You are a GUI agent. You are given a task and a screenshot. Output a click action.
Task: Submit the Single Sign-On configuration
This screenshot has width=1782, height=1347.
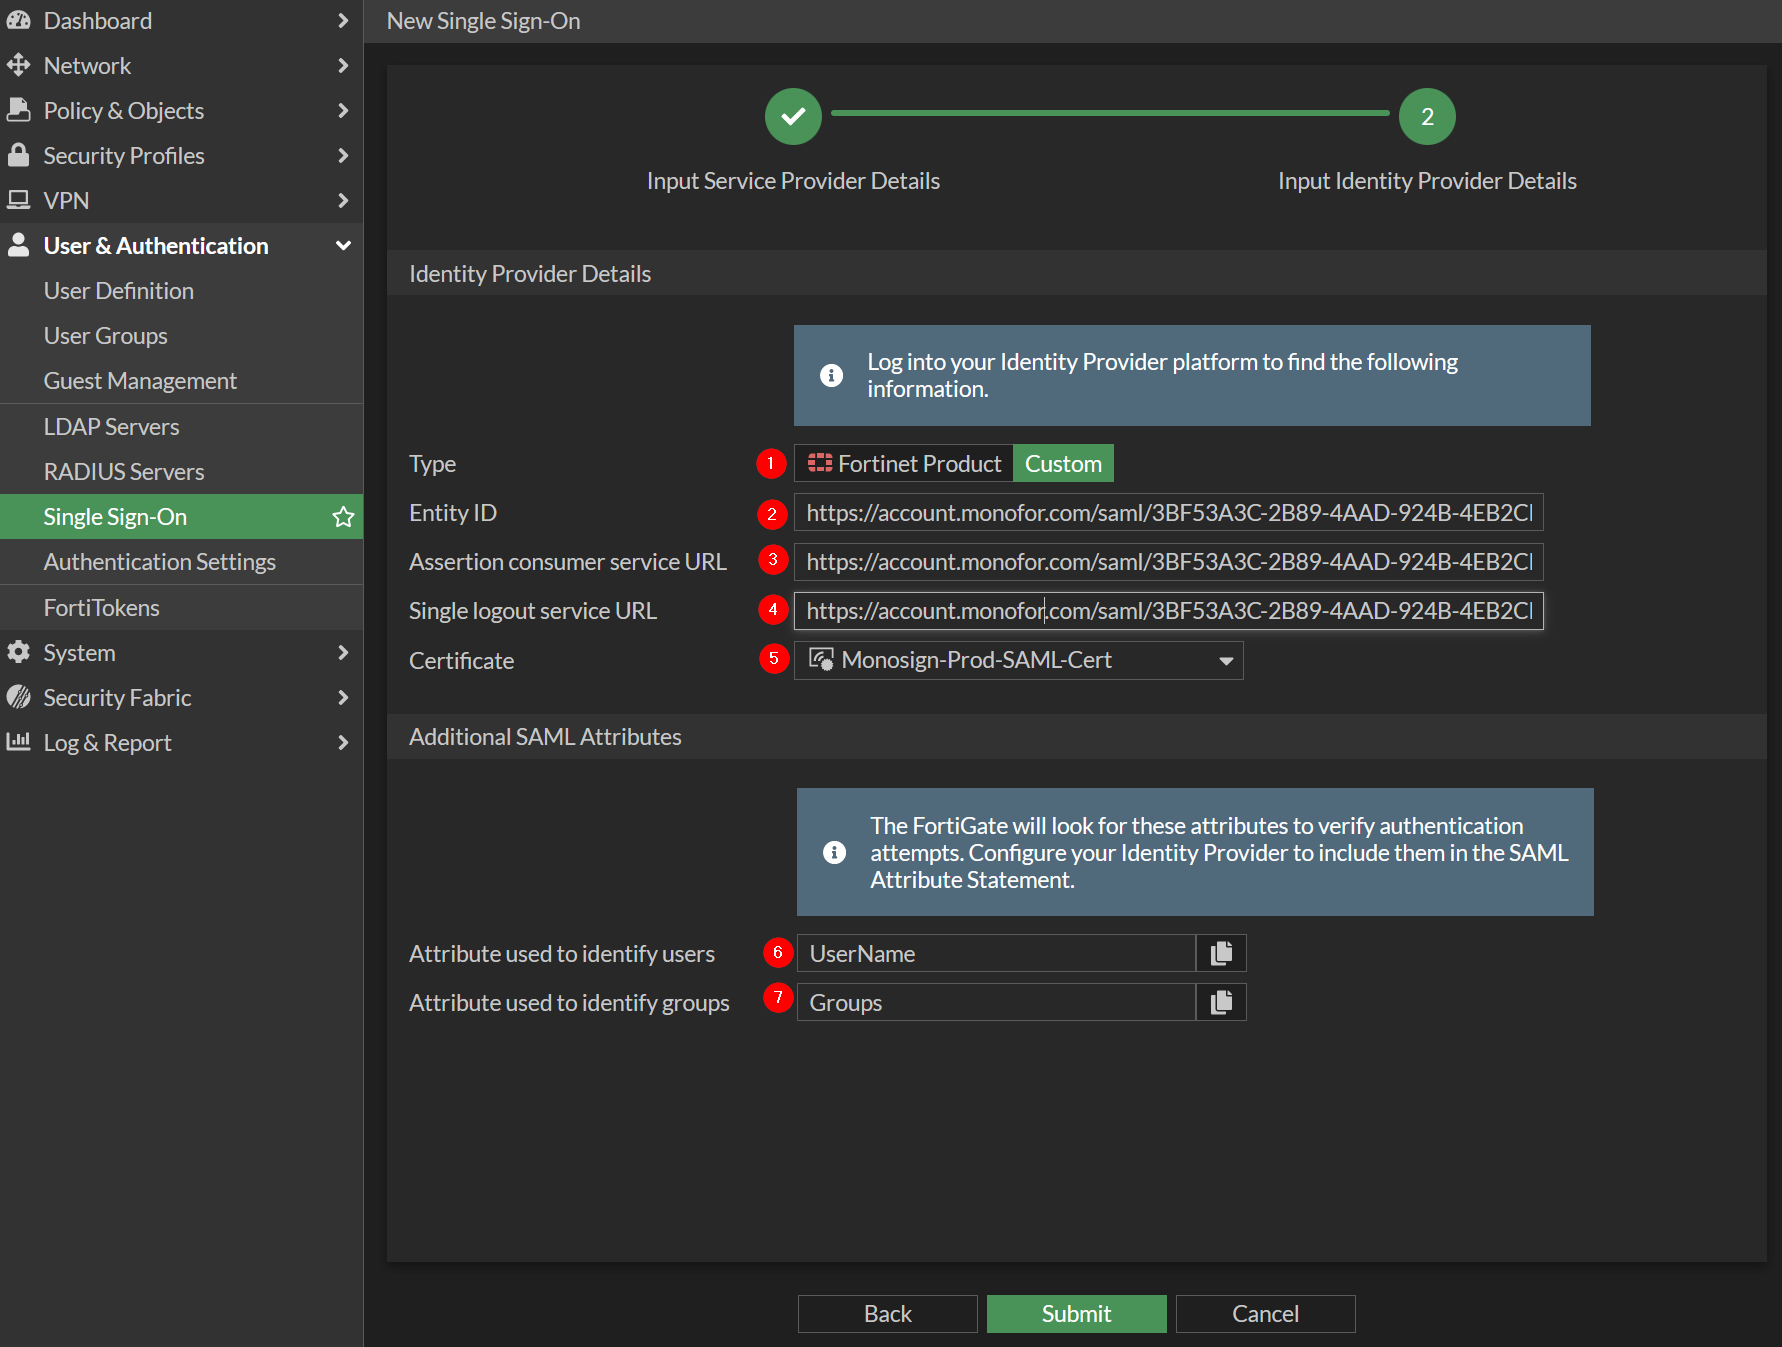[1076, 1314]
